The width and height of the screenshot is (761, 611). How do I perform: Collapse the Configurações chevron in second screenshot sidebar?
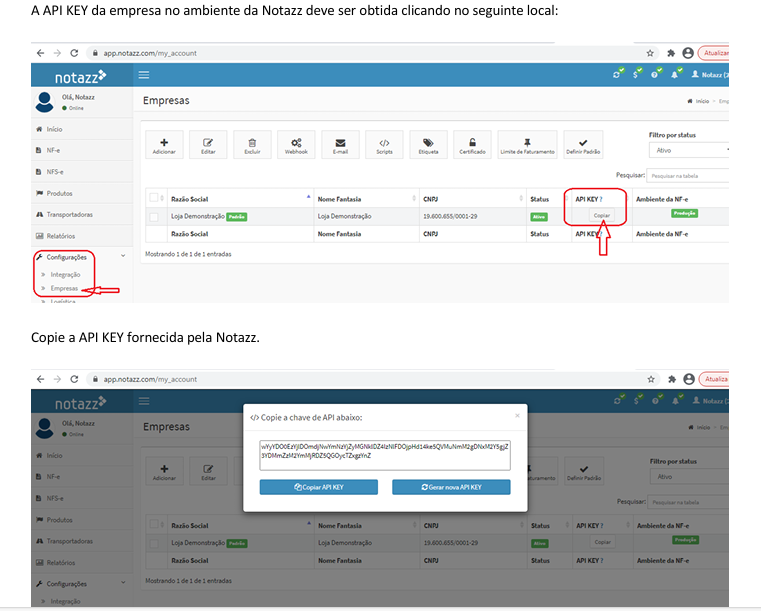coord(123,582)
